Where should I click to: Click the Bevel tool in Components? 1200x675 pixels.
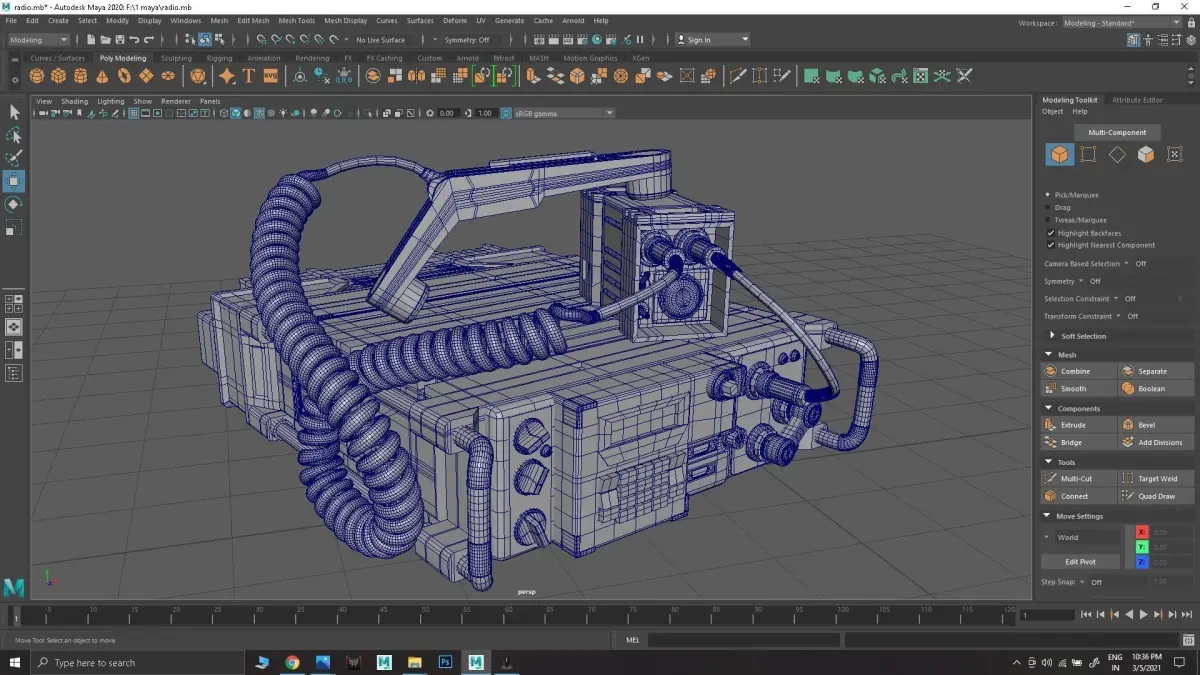pyautogui.click(x=1146, y=425)
